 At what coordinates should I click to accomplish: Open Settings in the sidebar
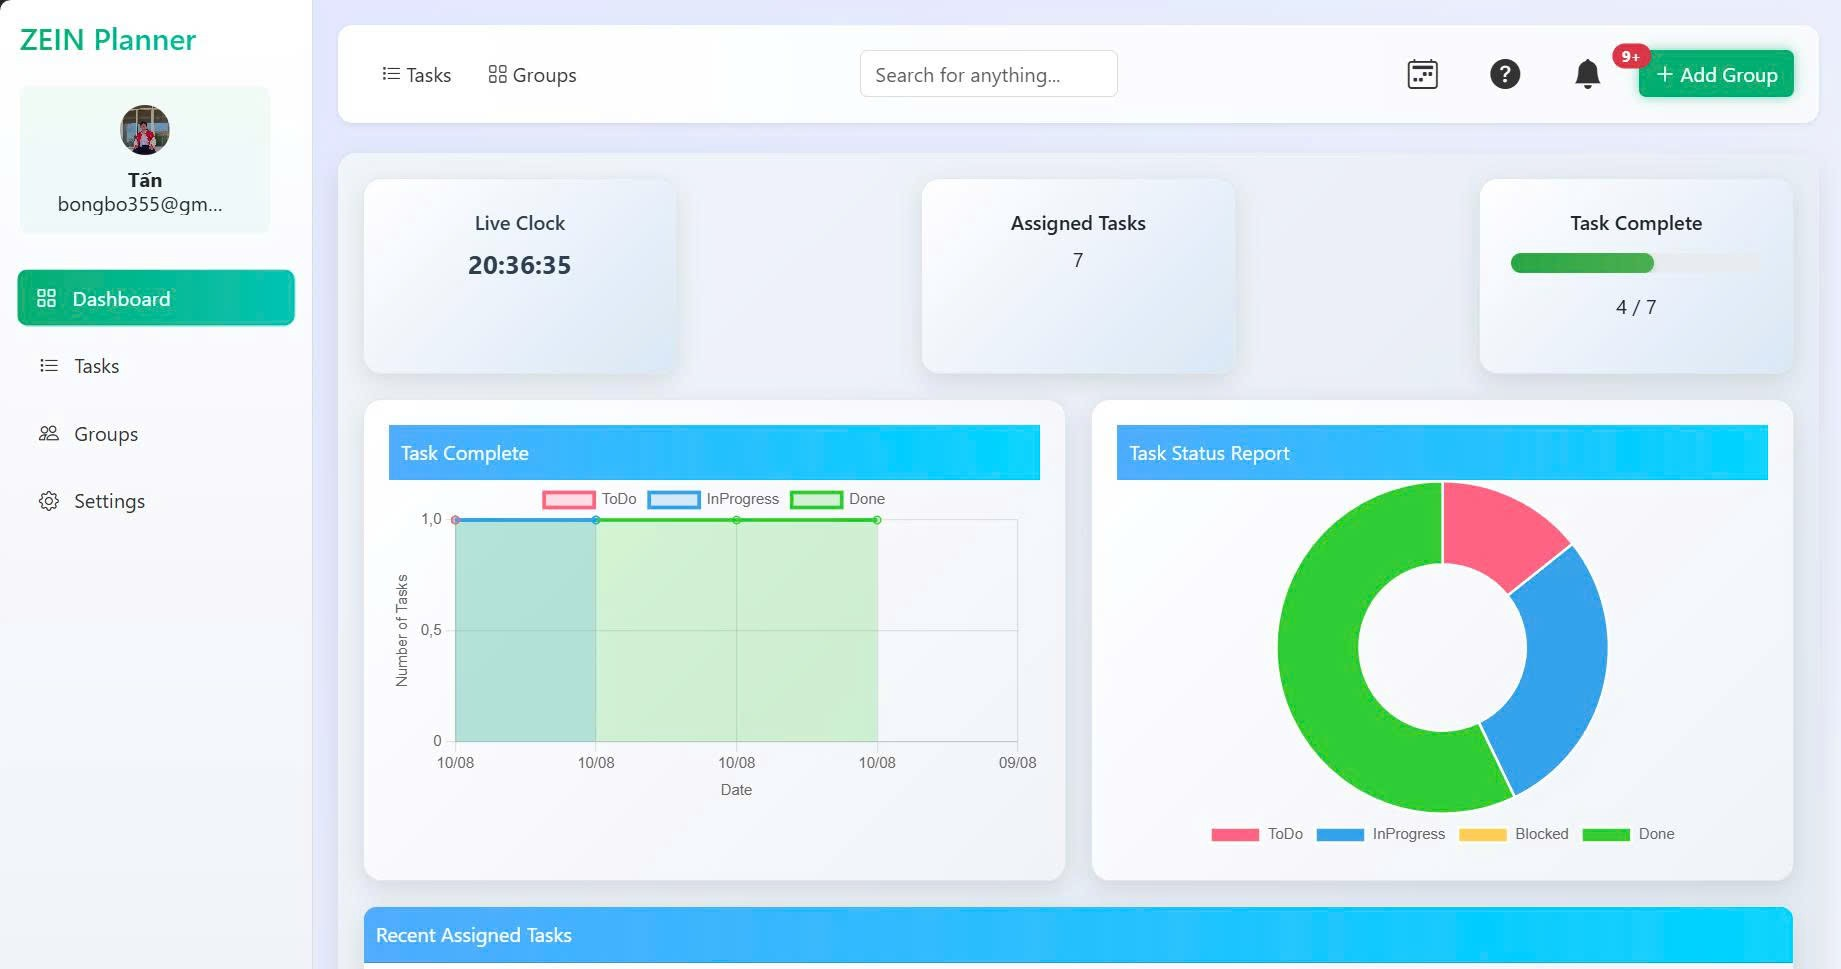click(109, 501)
